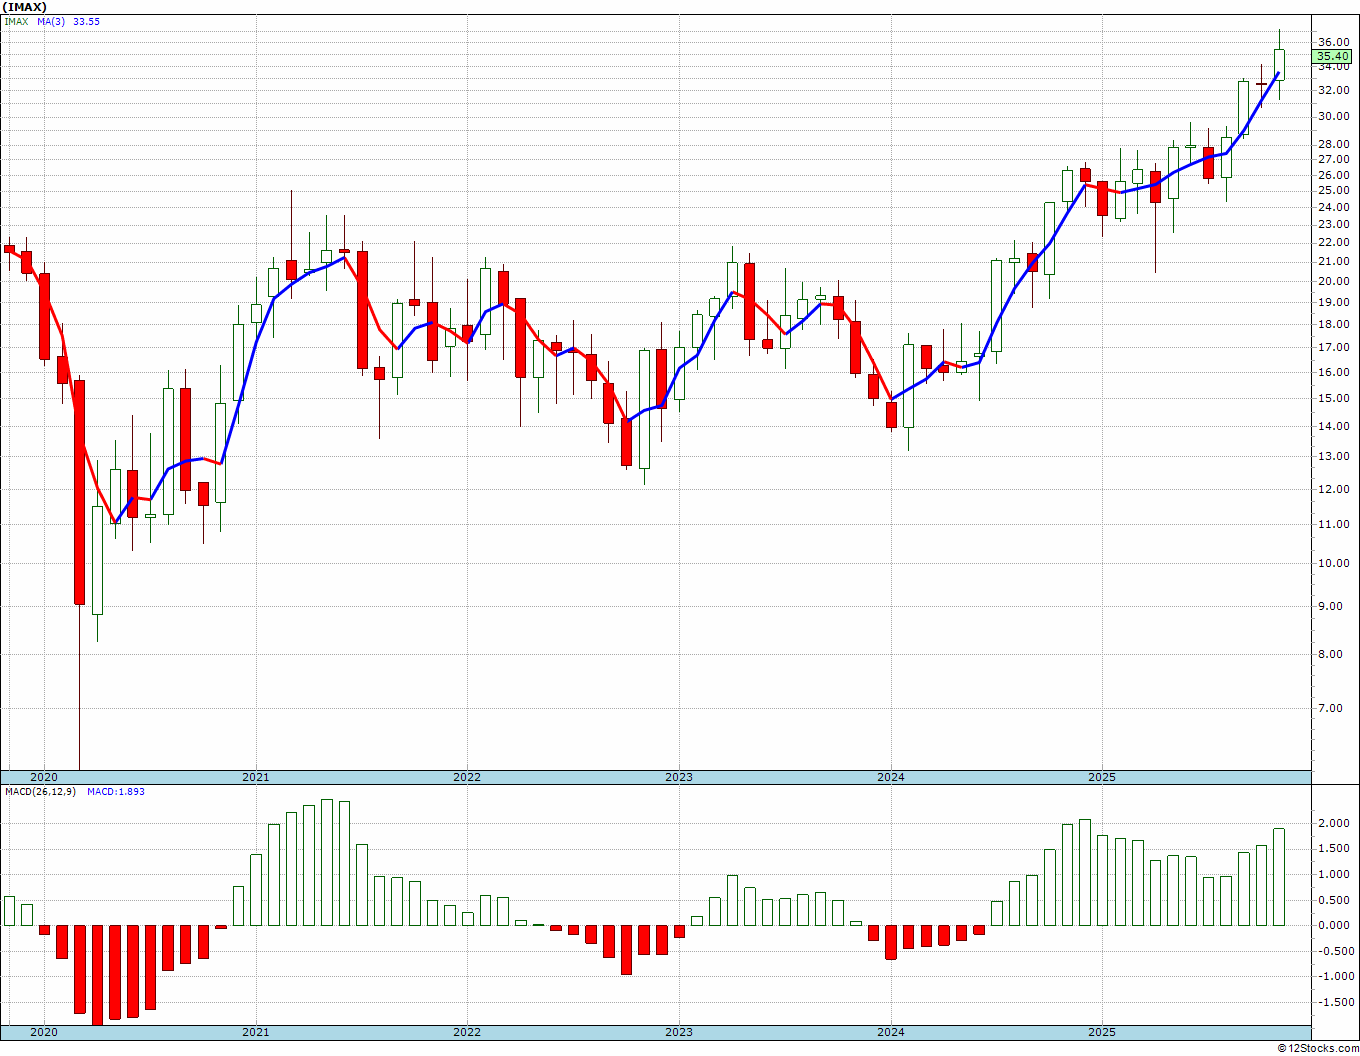This screenshot has height=1056, width=1360.
Task: Click the 2024 label on the price timeline
Action: coord(890,777)
